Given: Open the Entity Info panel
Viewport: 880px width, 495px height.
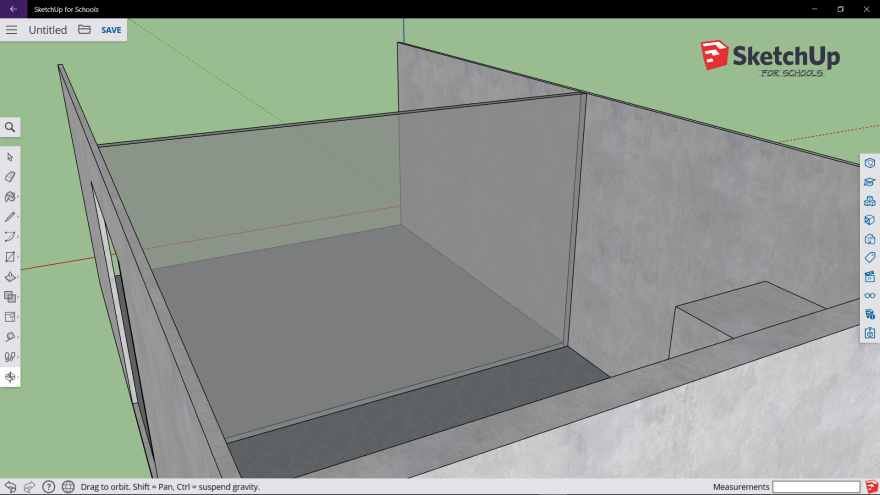Looking at the screenshot, I should [x=870, y=163].
